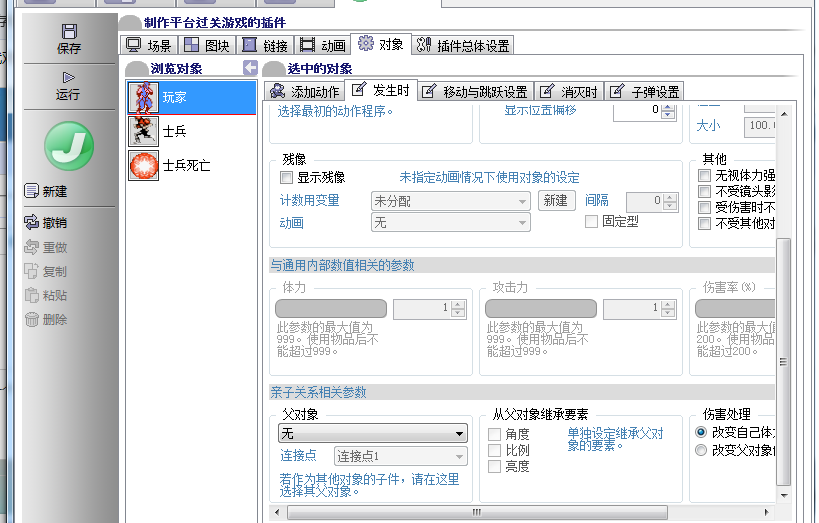
Task: Open the 连接点1 dropdown
Action: click(400, 456)
